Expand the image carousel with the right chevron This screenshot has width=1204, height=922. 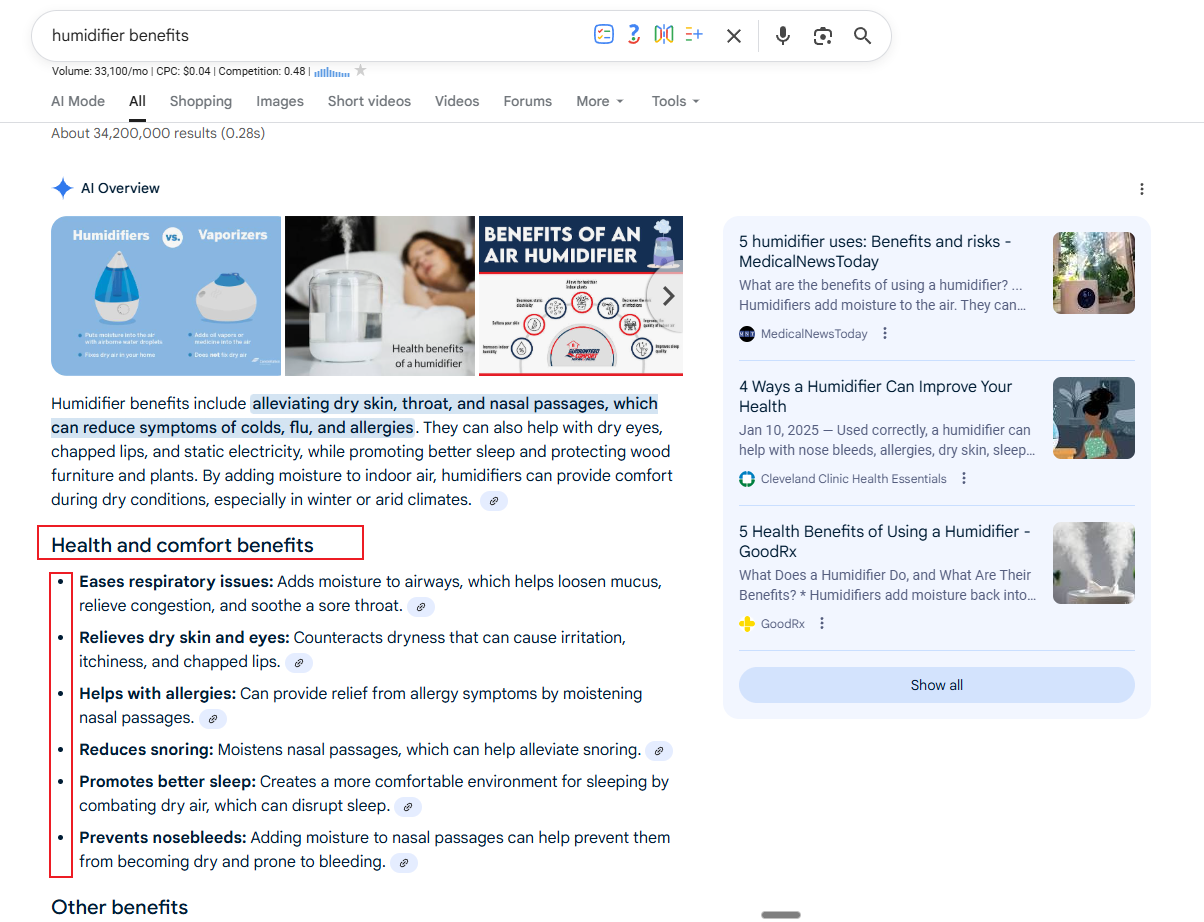pos(668,295)
